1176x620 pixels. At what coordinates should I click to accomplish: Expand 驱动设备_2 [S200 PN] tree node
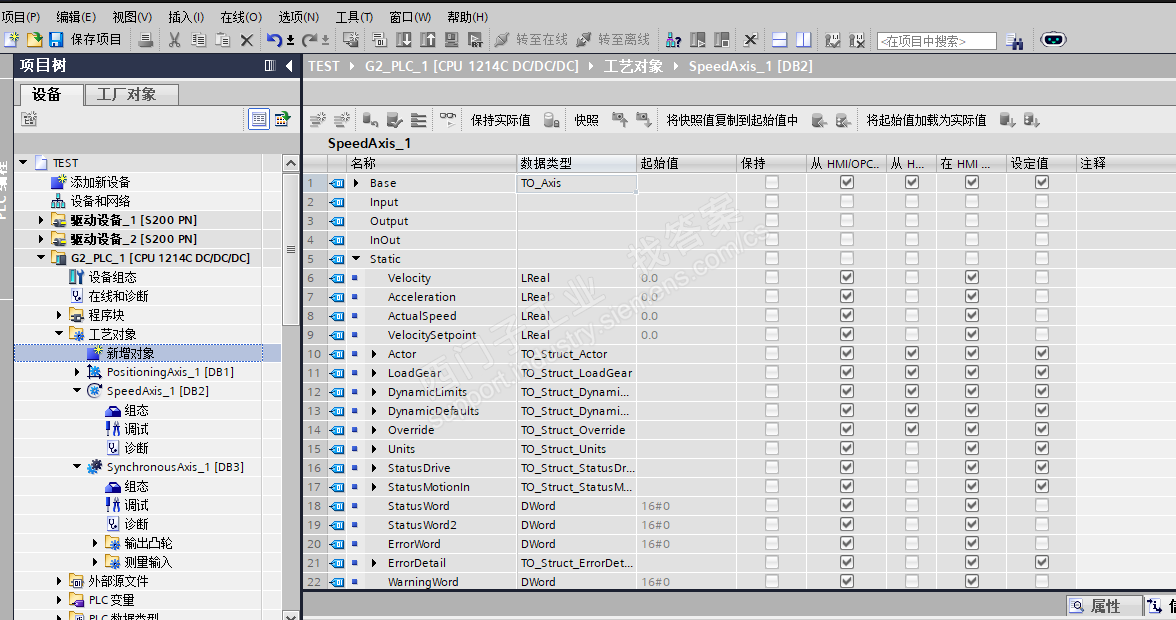(41, 238)
